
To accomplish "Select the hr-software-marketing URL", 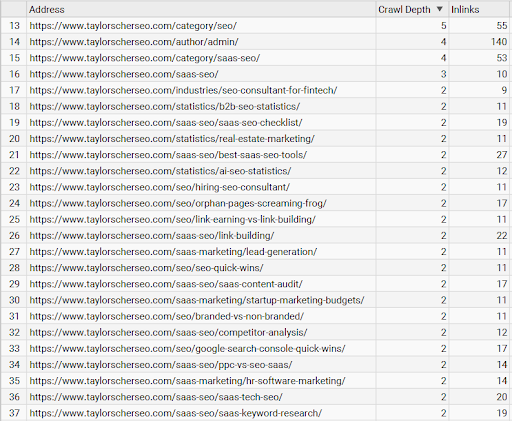I will 187,381.
